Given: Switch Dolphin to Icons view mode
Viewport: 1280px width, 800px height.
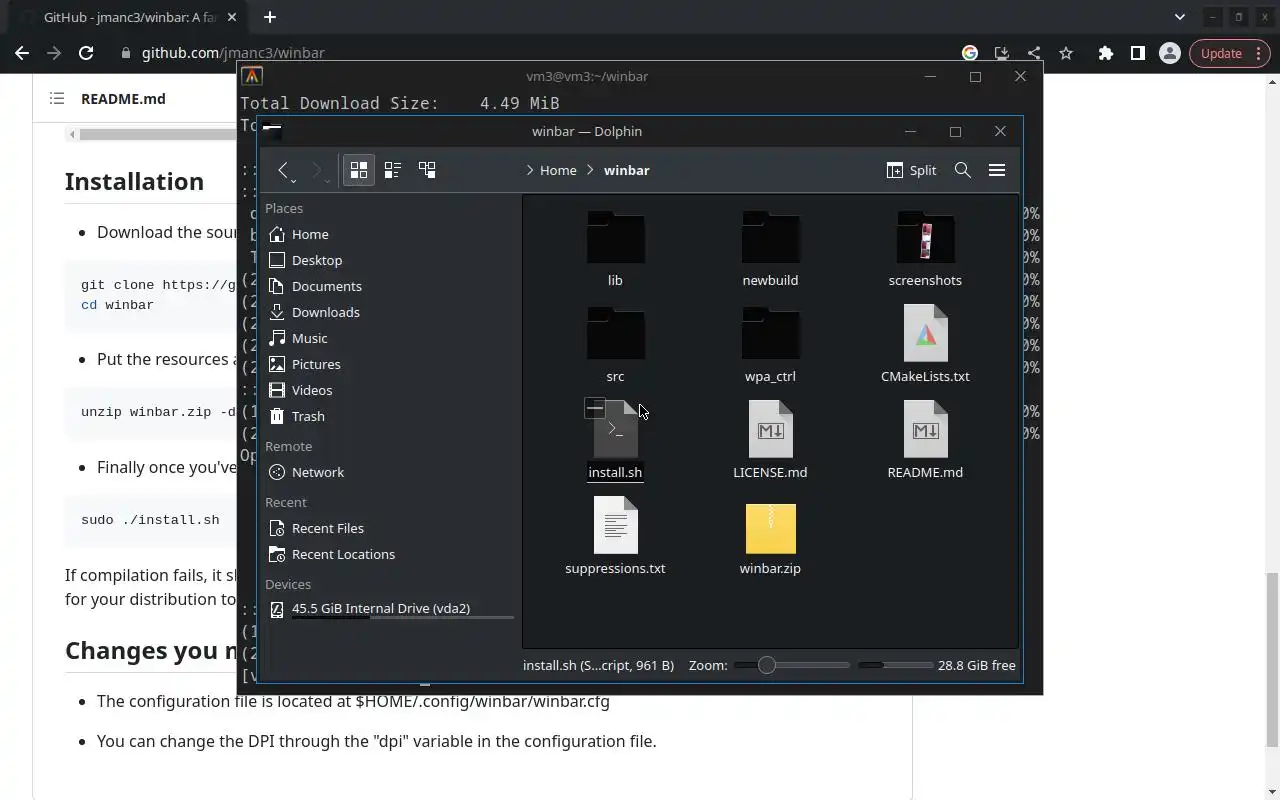Looking at the screenshot, I should (358, 170).
